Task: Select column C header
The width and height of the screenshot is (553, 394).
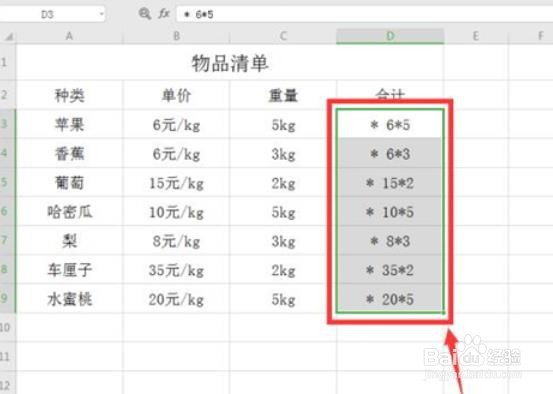Action: [x=283, y=36]
